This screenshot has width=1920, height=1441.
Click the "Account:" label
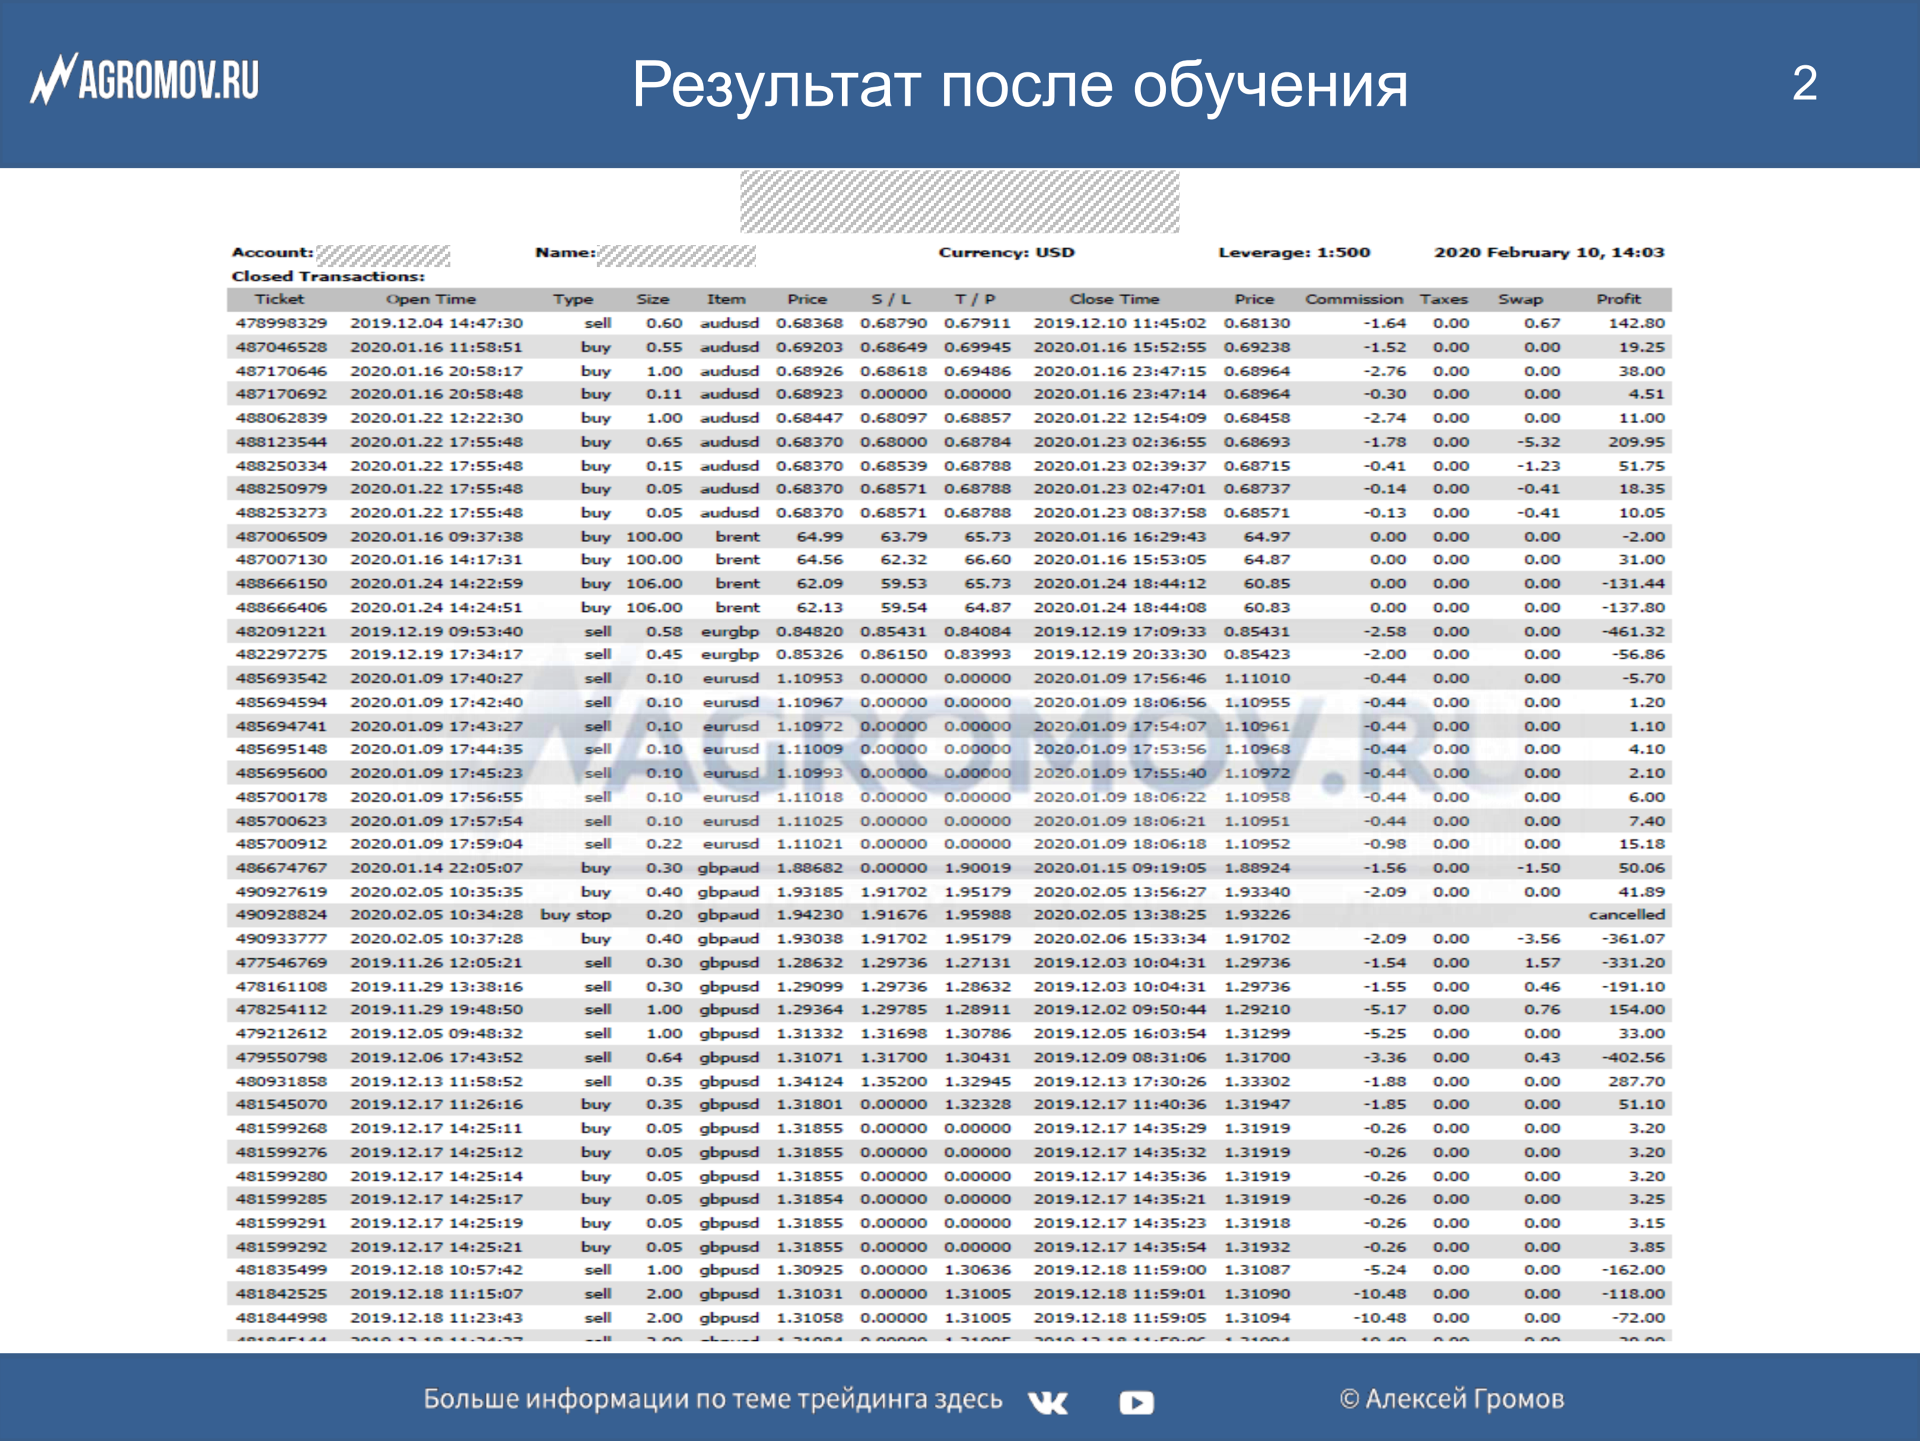(272, 252)
